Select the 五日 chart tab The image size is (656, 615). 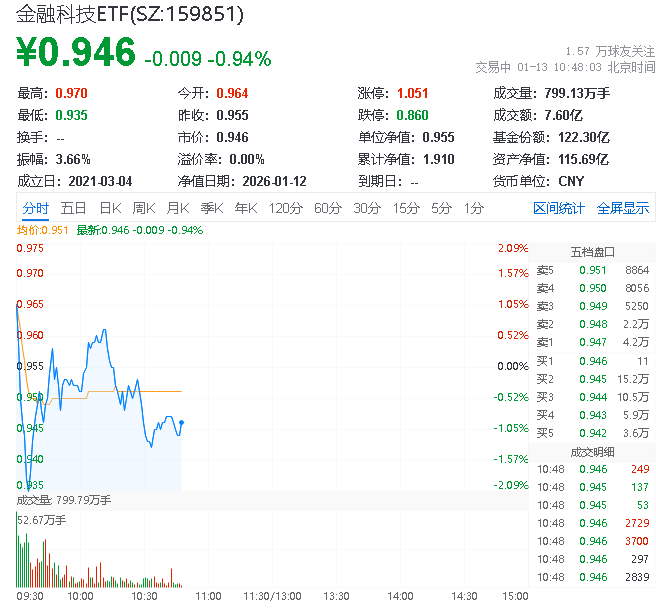pyautogui.click(x=73, y=208)
